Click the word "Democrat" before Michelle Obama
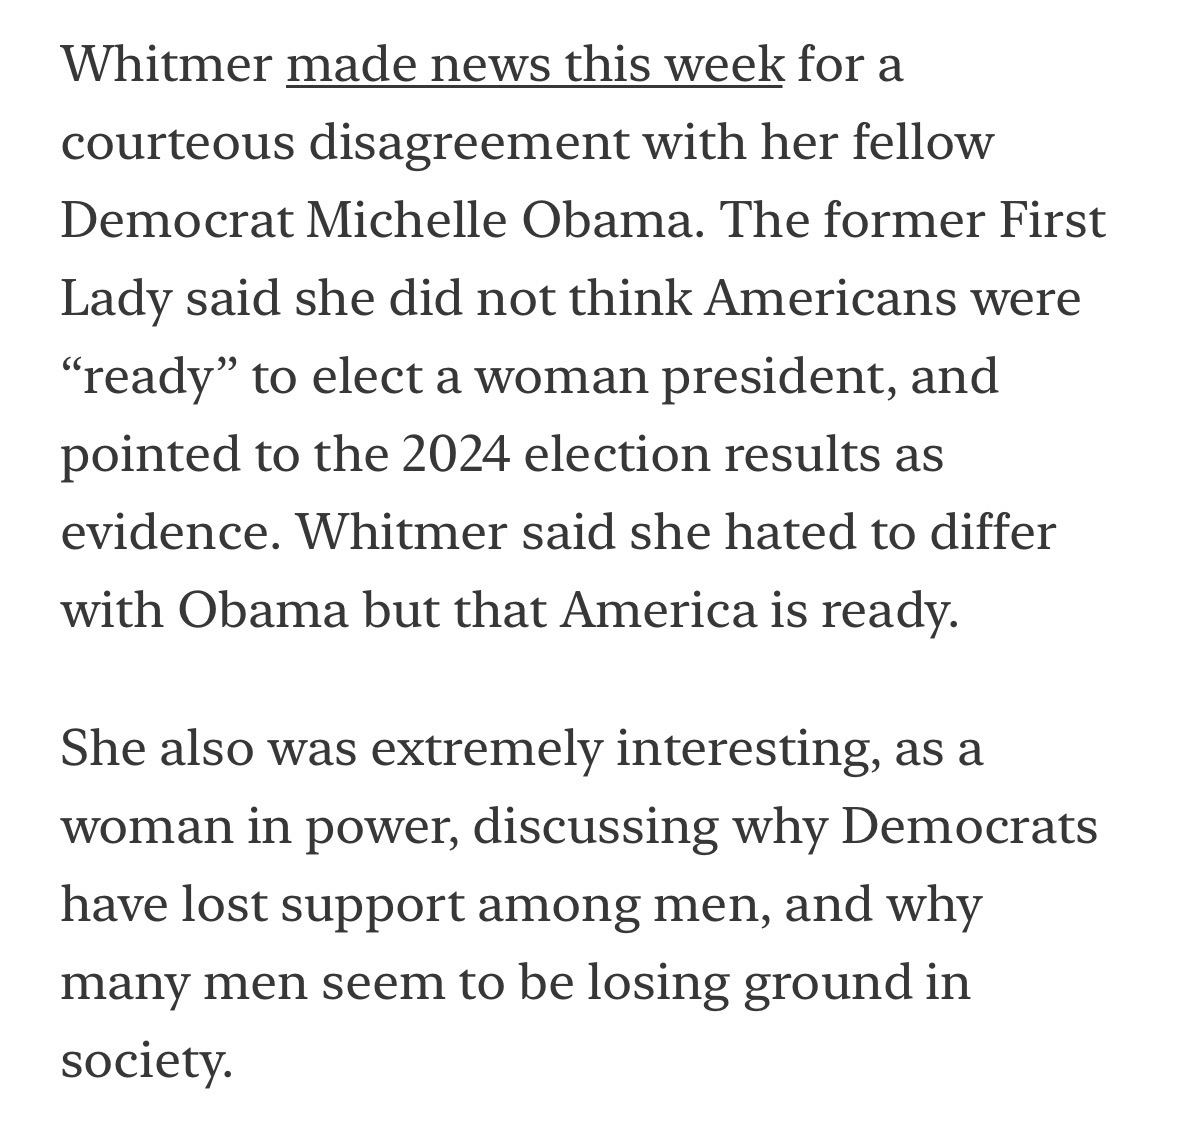This screenshot has height=1148, width=1179. [x=176, y=221]
